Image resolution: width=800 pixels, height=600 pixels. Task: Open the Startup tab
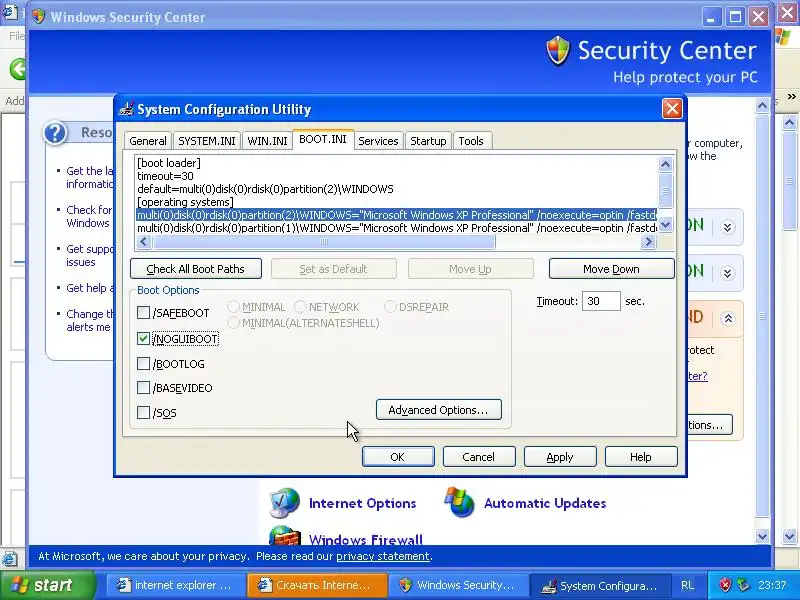click(x=428, y=141)
